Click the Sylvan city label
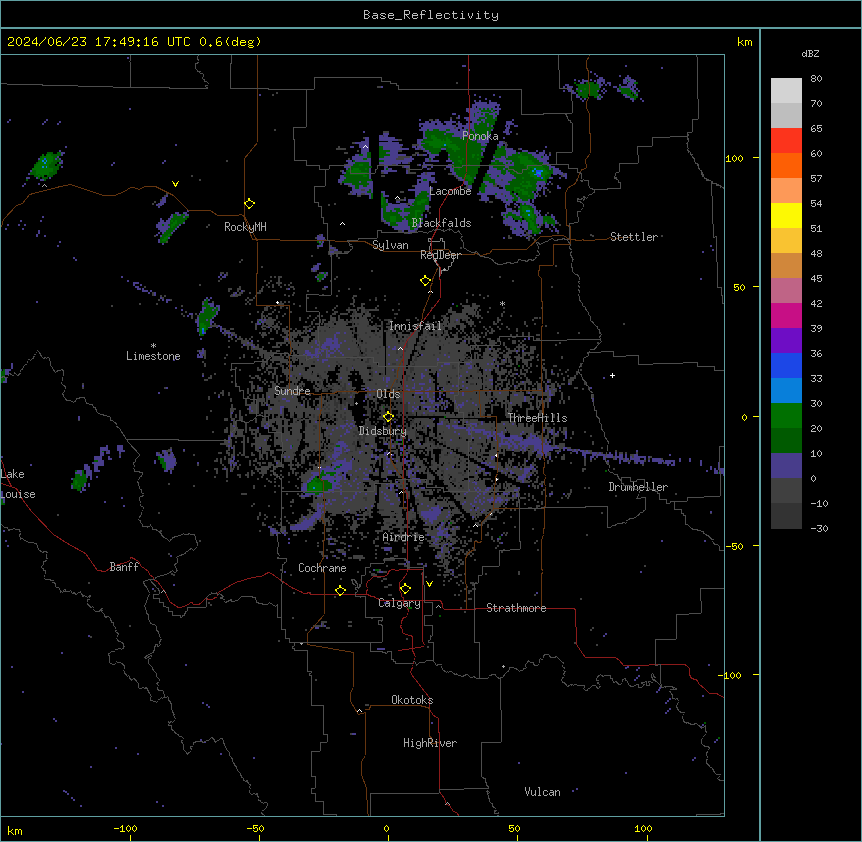The height and width of the screenshot is (842, 862). click(x=390, y=245)
